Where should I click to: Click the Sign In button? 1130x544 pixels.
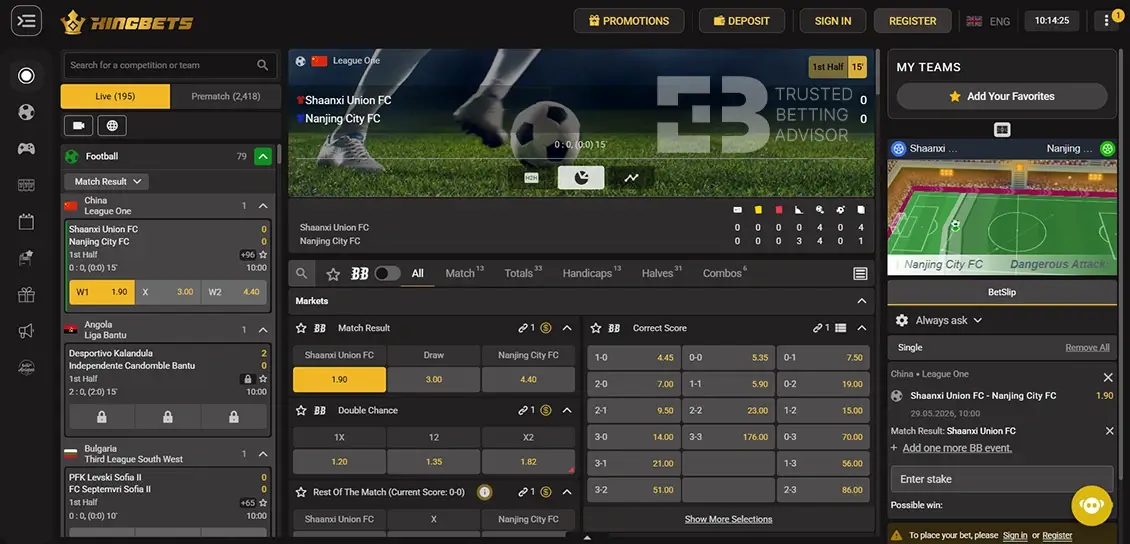[832, 21]
